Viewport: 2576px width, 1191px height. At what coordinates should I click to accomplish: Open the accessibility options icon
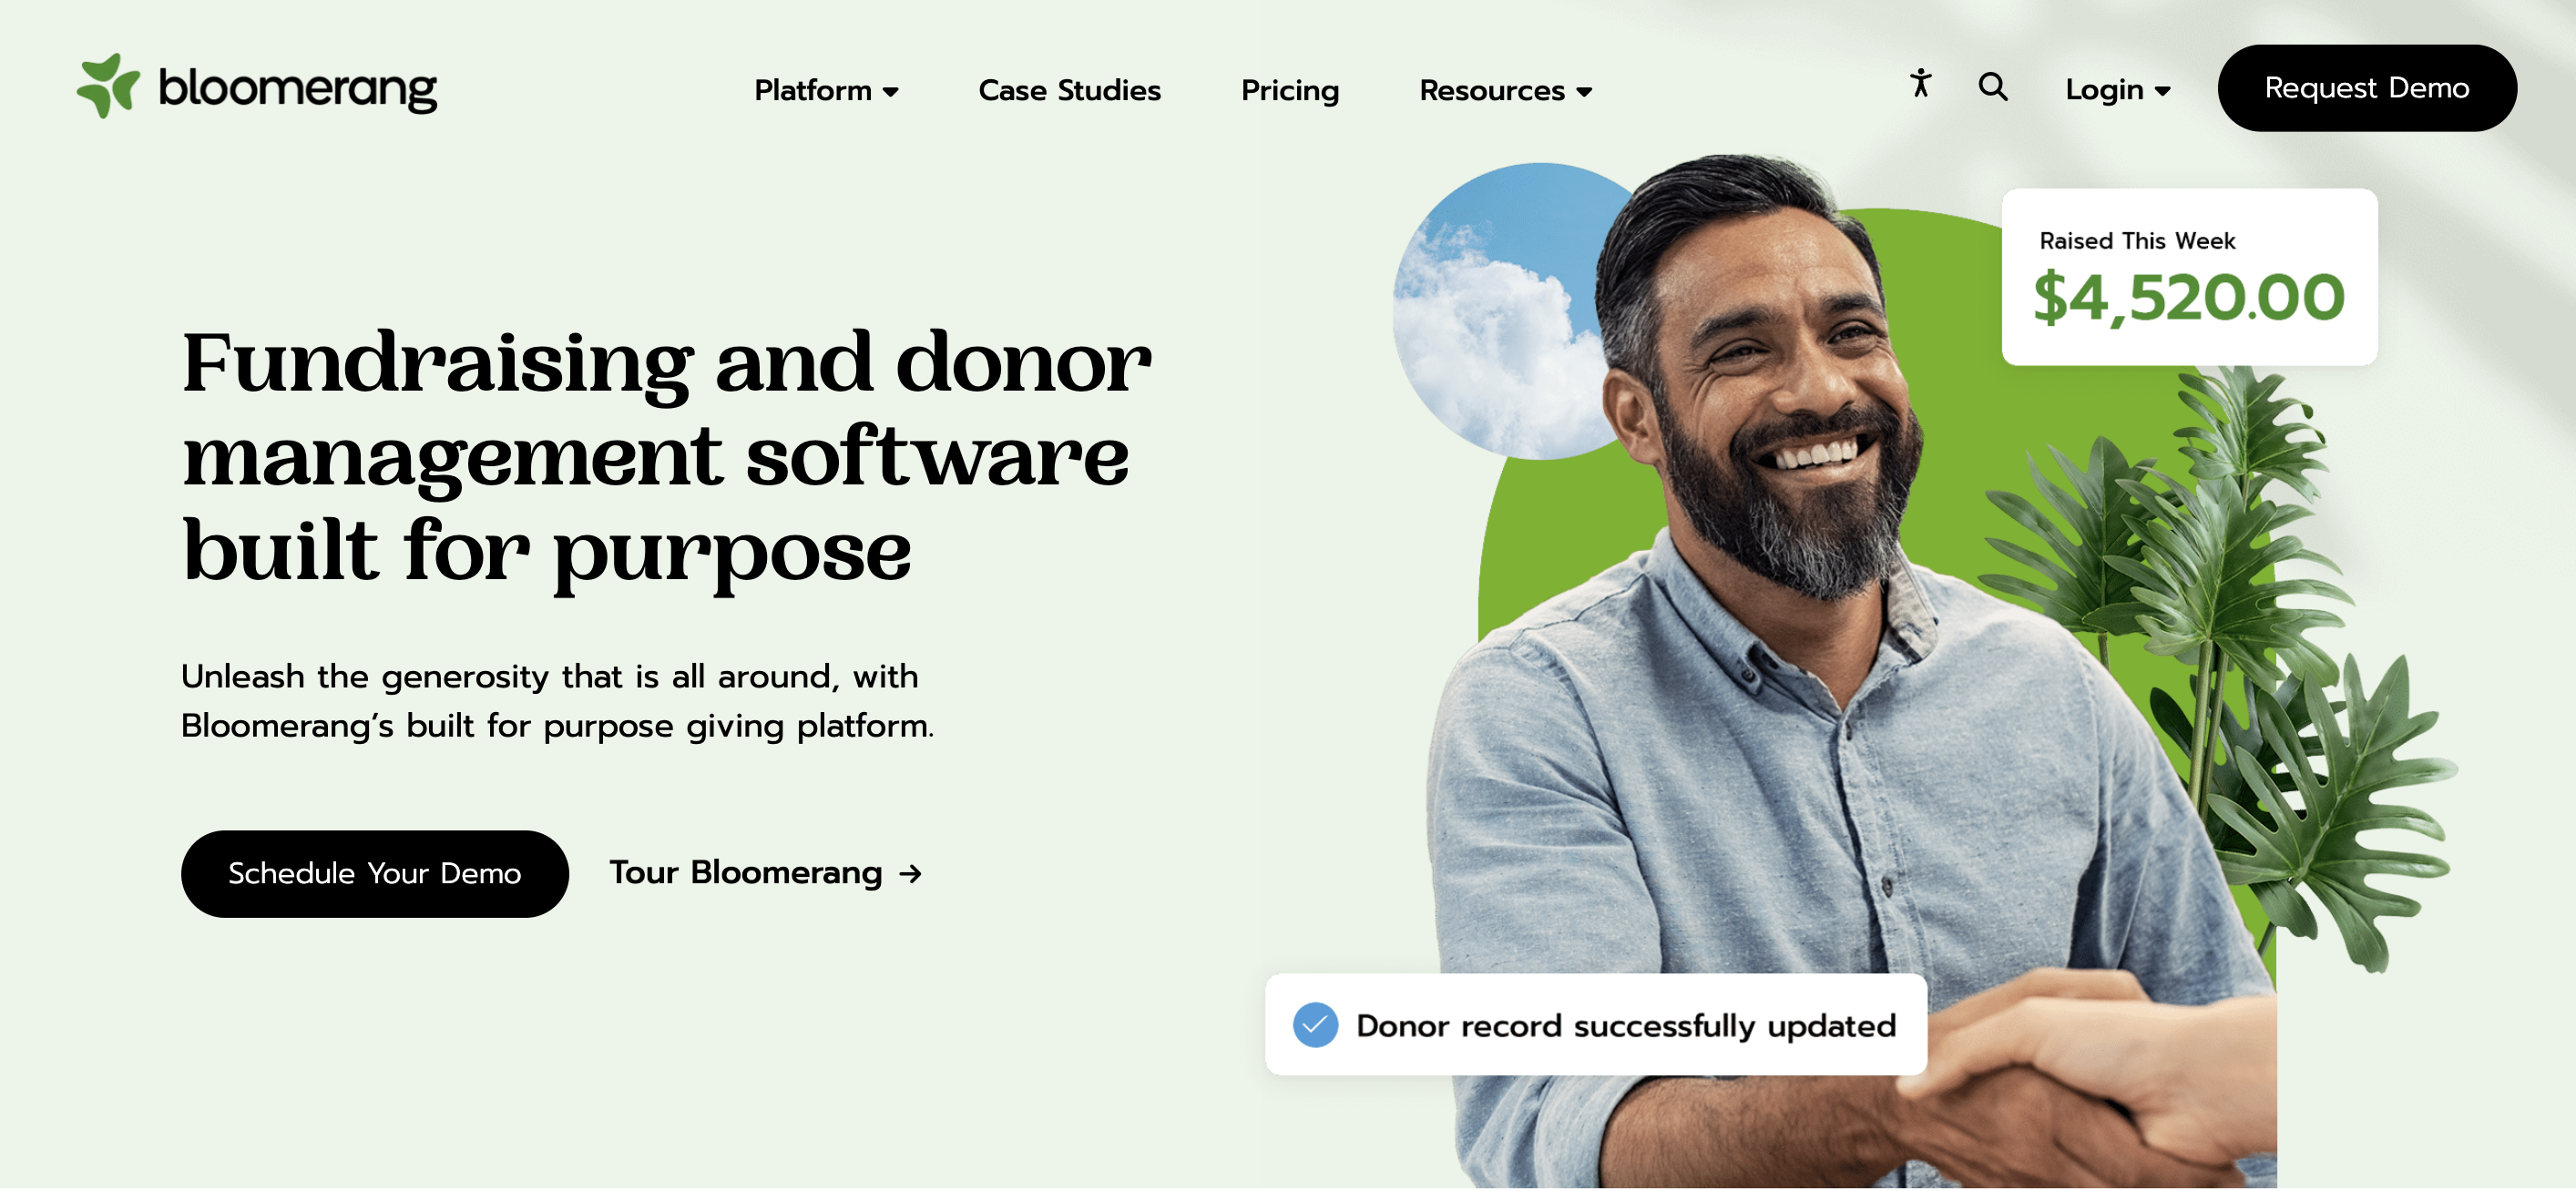click(x=1920, y=83)
